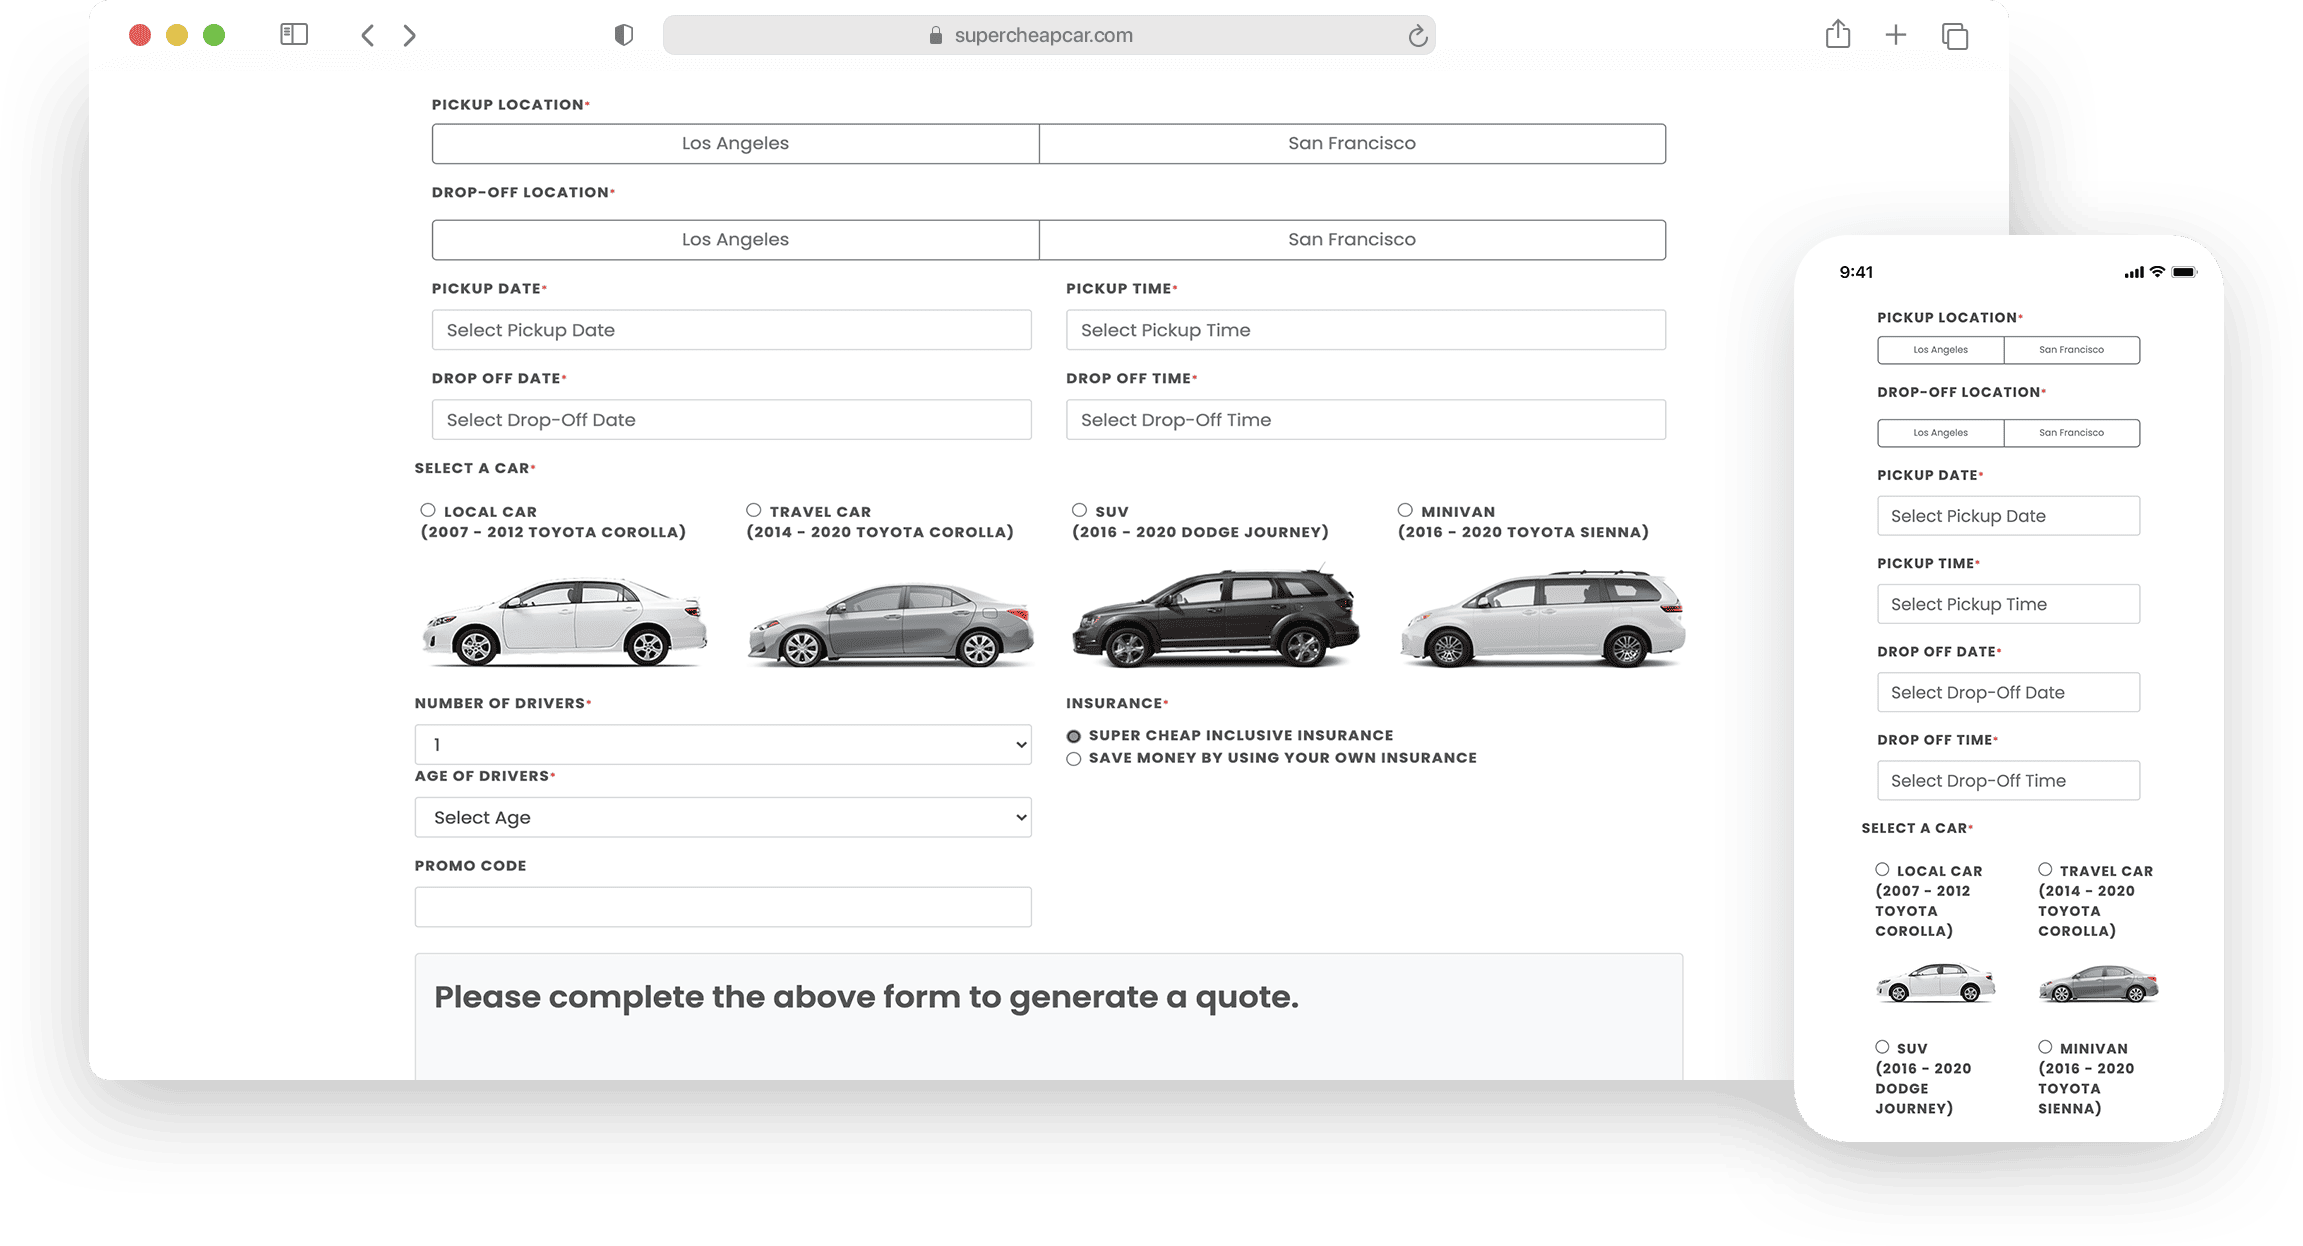The height and width of the screenshot is (1246, 2303).
Task: Expand the Select Age dropdown
Action: (x=722, y=817)
